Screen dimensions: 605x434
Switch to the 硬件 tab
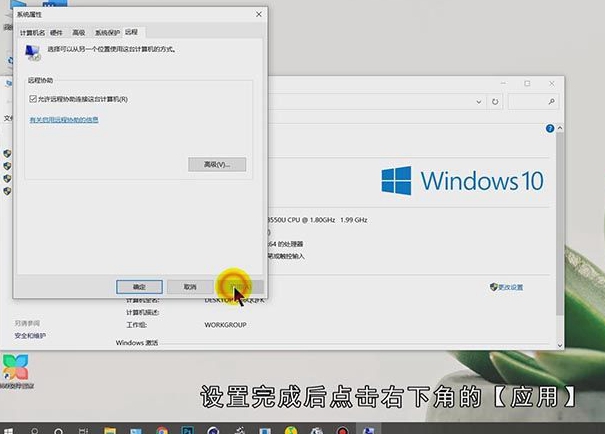click(x=56, y=33)
